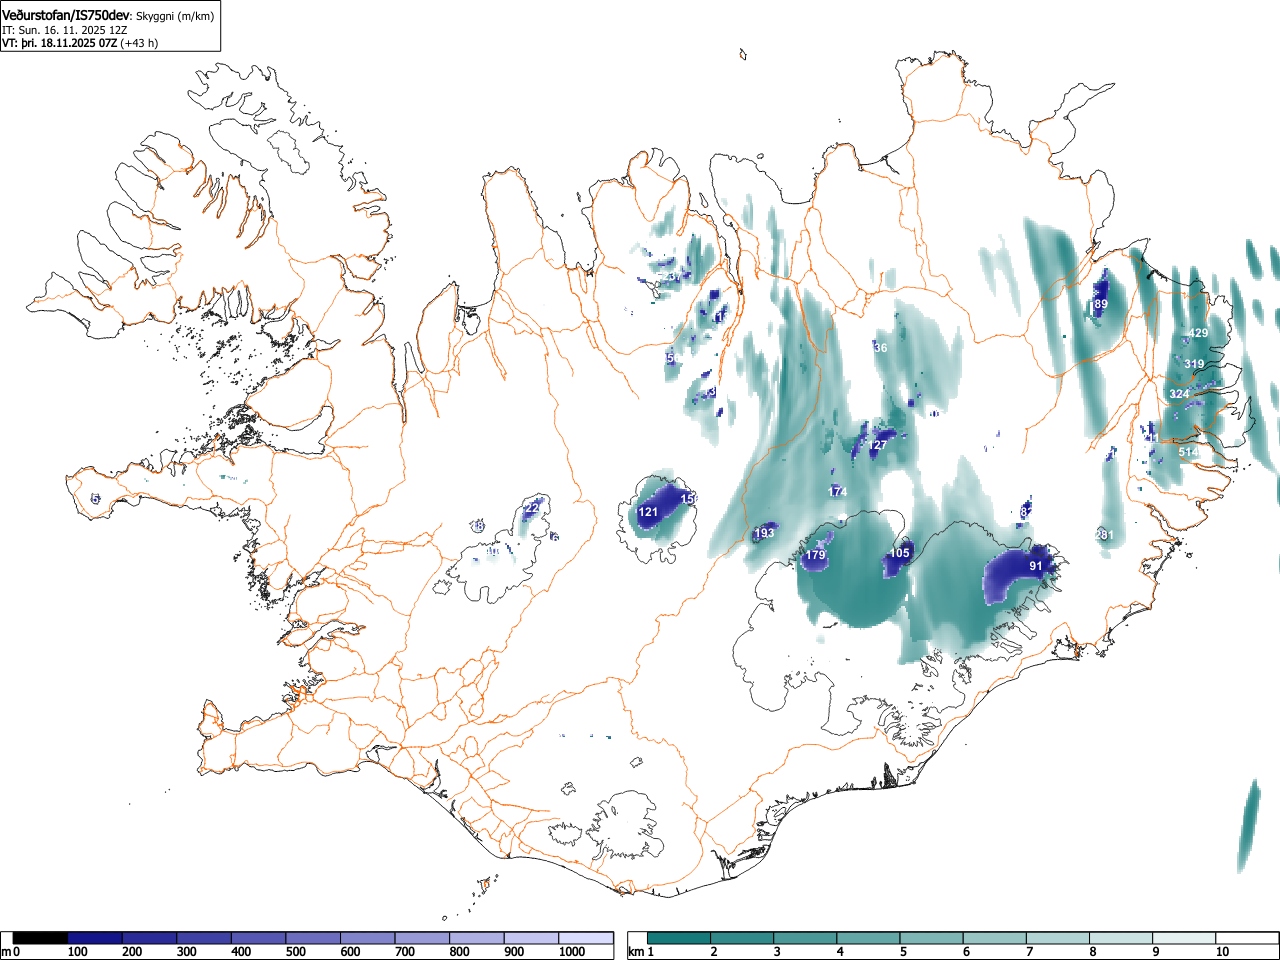Click the 127 visibility value on the map
Image resolution: width=1280 pixels, height=960 pixels.
(878, 445)
